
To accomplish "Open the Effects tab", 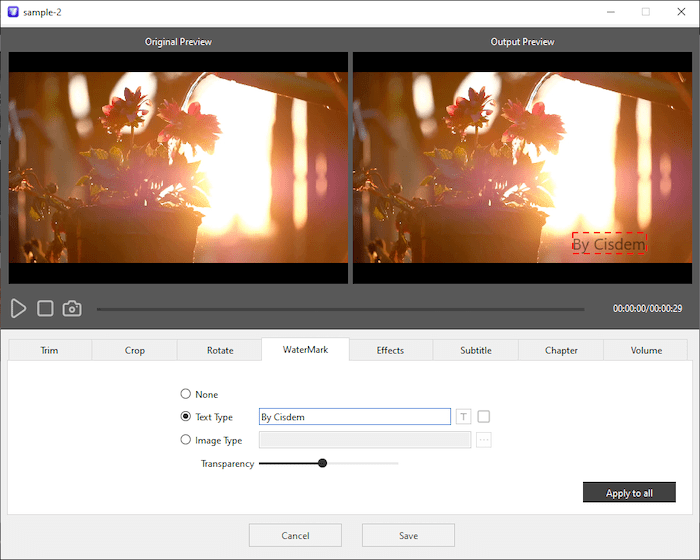I will click(x=390, y=350).
